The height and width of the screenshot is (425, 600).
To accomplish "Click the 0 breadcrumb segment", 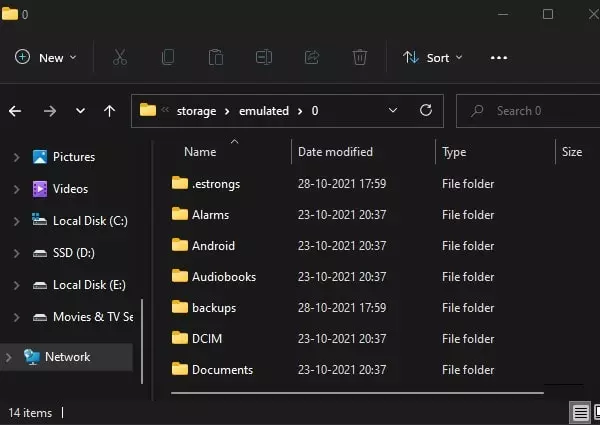I will 315,111.
